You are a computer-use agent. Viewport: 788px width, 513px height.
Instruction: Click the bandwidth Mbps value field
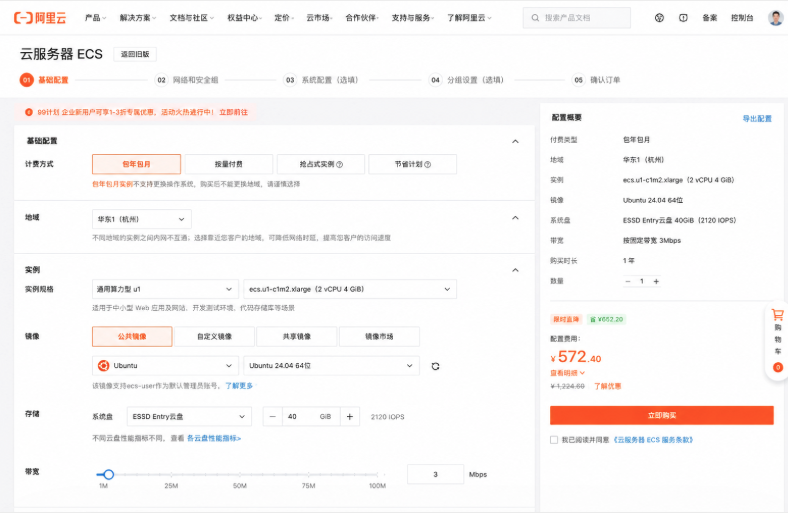click(x=435, y=474)
